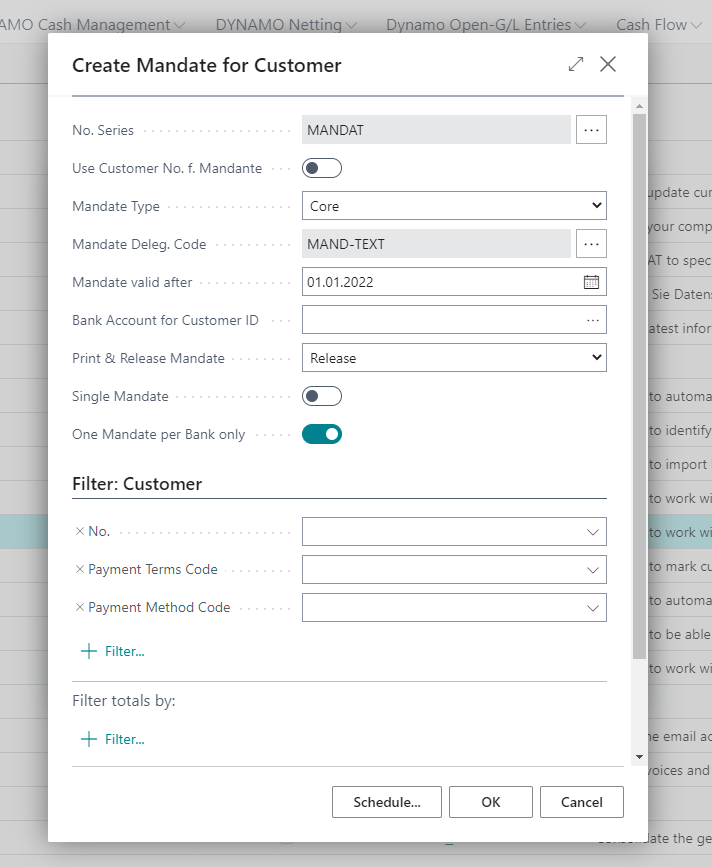
Task: Add a Customer filter via plus icon
Action: tap(88, 651)
